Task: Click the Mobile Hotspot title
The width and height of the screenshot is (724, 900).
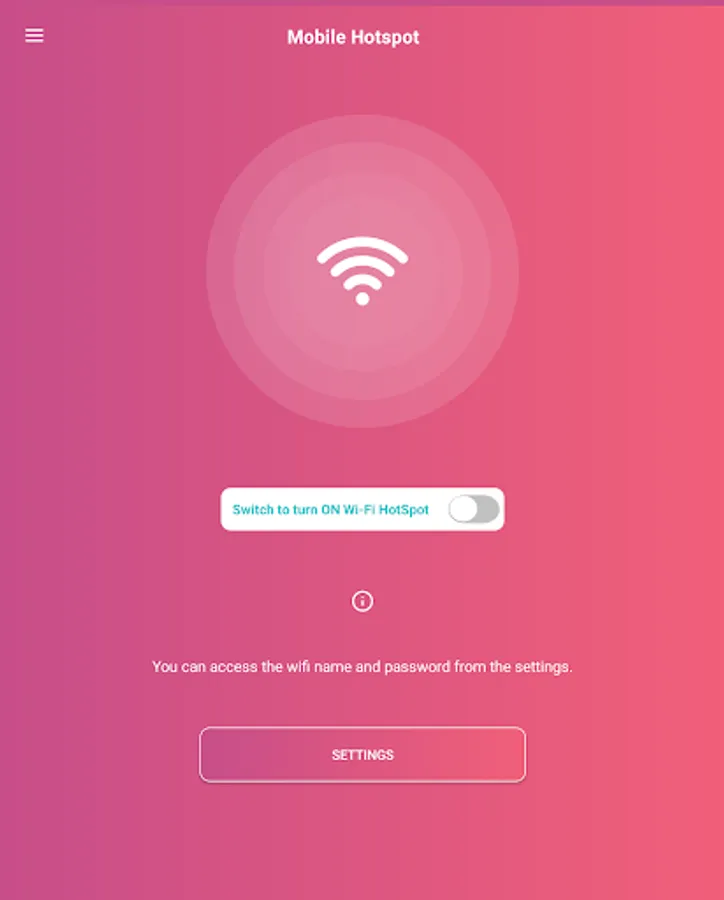Action: click(x=353, y=37)
